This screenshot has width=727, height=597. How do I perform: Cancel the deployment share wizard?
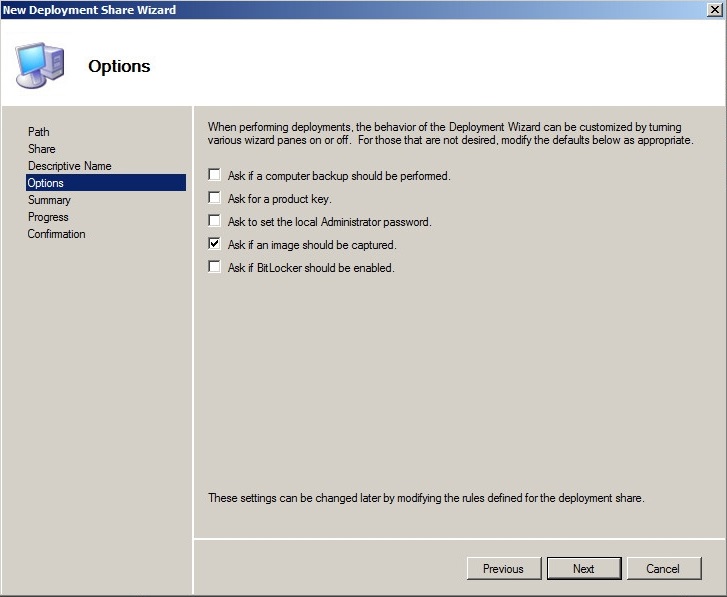[663, 568]
